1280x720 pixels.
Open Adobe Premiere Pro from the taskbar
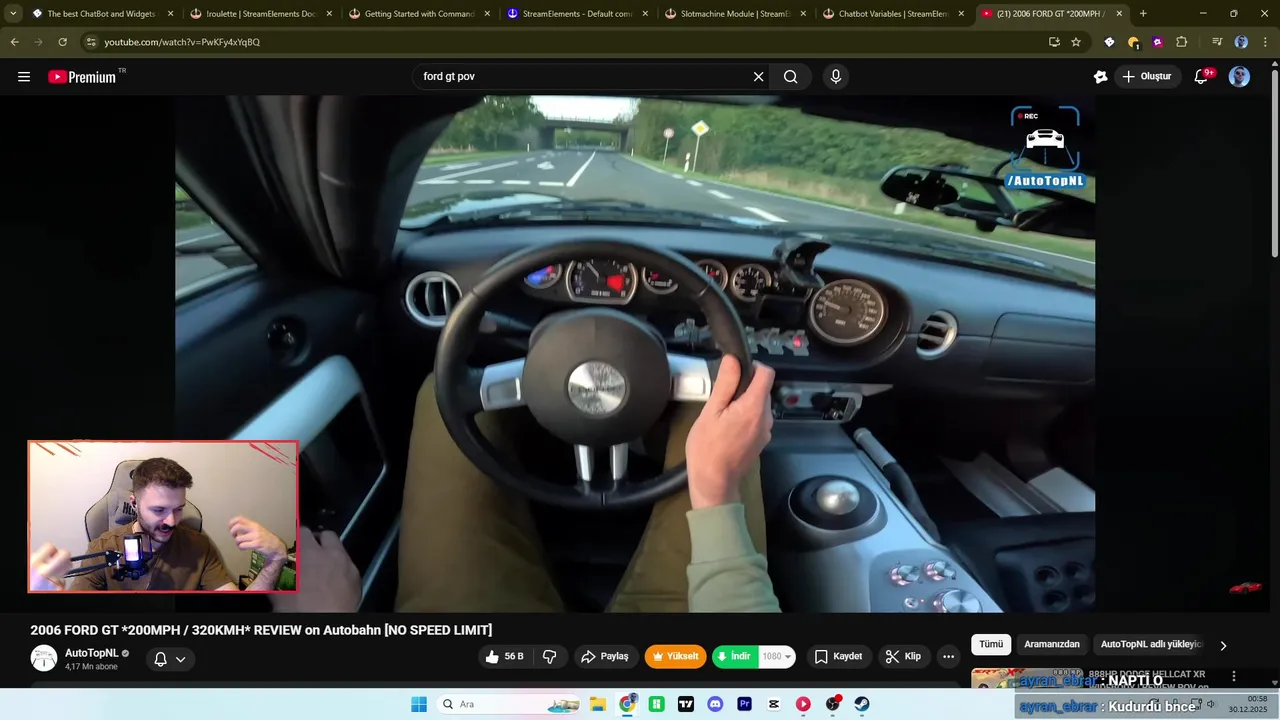[x=744, y=704]
